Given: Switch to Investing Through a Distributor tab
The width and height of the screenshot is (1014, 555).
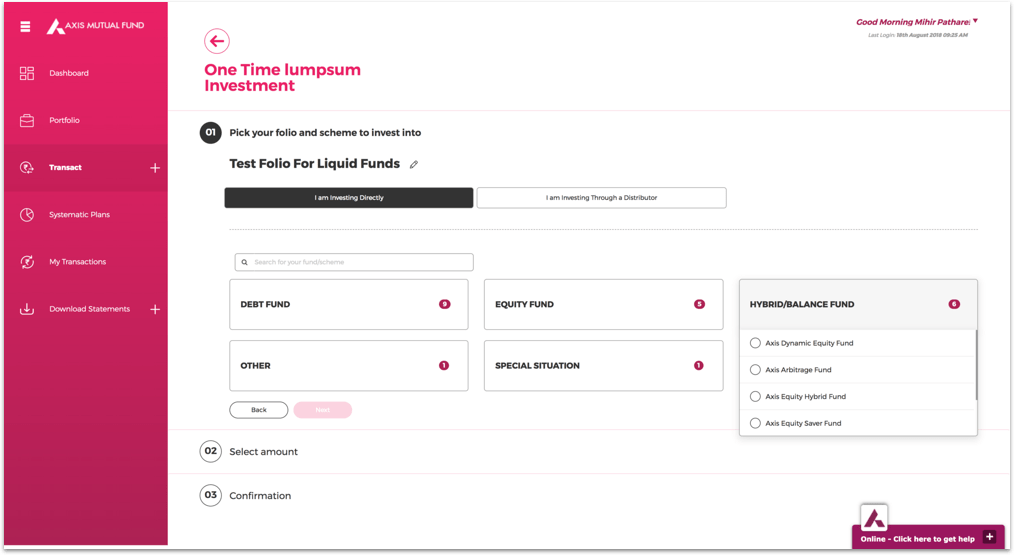Looking at the screenshot, I should pos(601,198).
